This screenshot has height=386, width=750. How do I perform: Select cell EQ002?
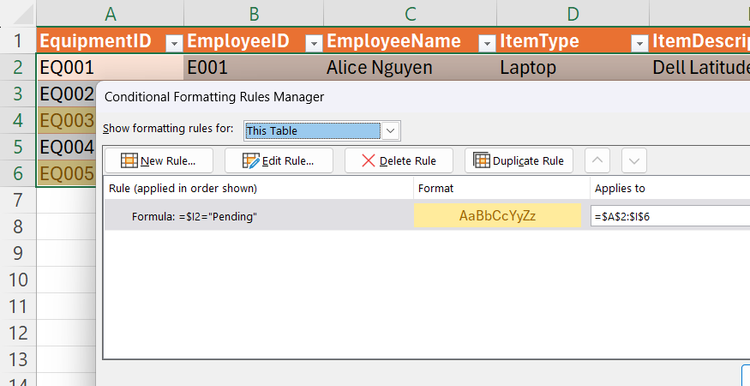point(66,94)
